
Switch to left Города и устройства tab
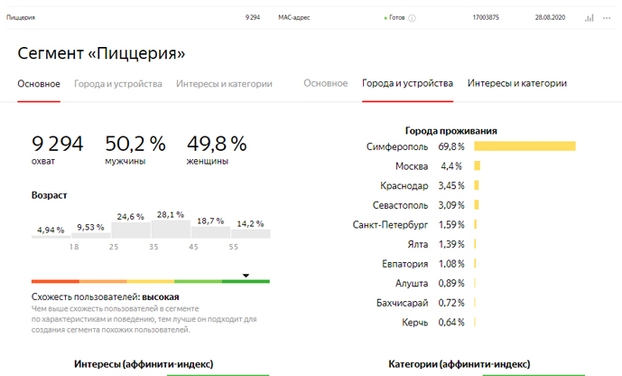click(118, 84)
